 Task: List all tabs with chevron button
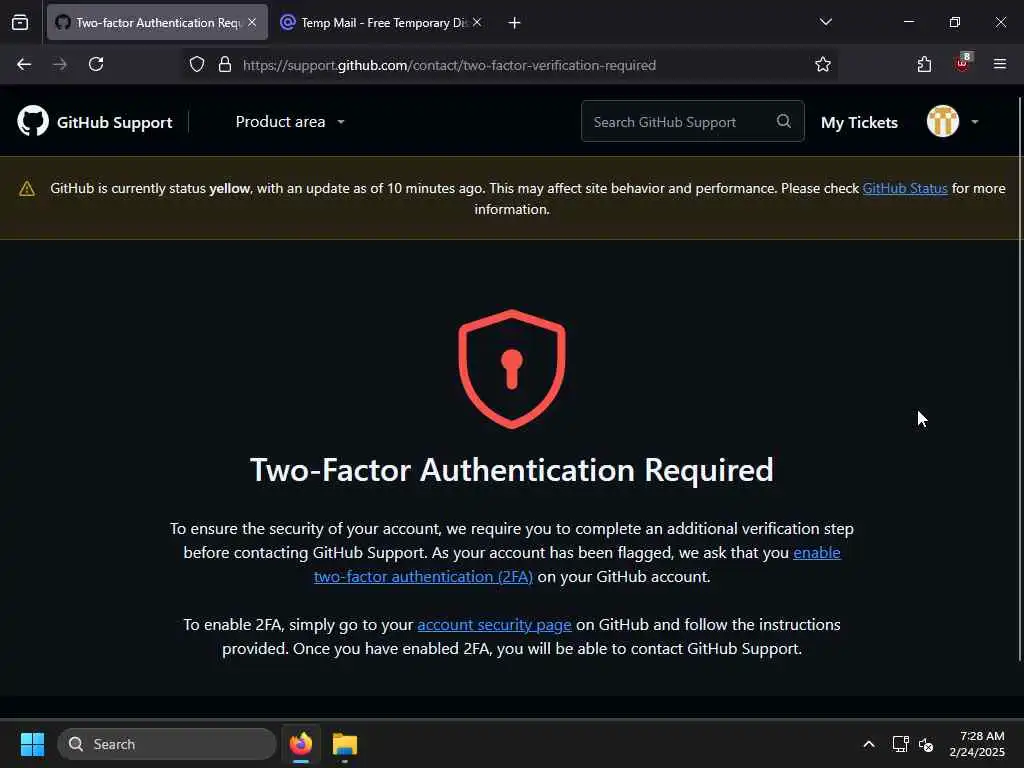pyautogui.click(x=825, y=22)
